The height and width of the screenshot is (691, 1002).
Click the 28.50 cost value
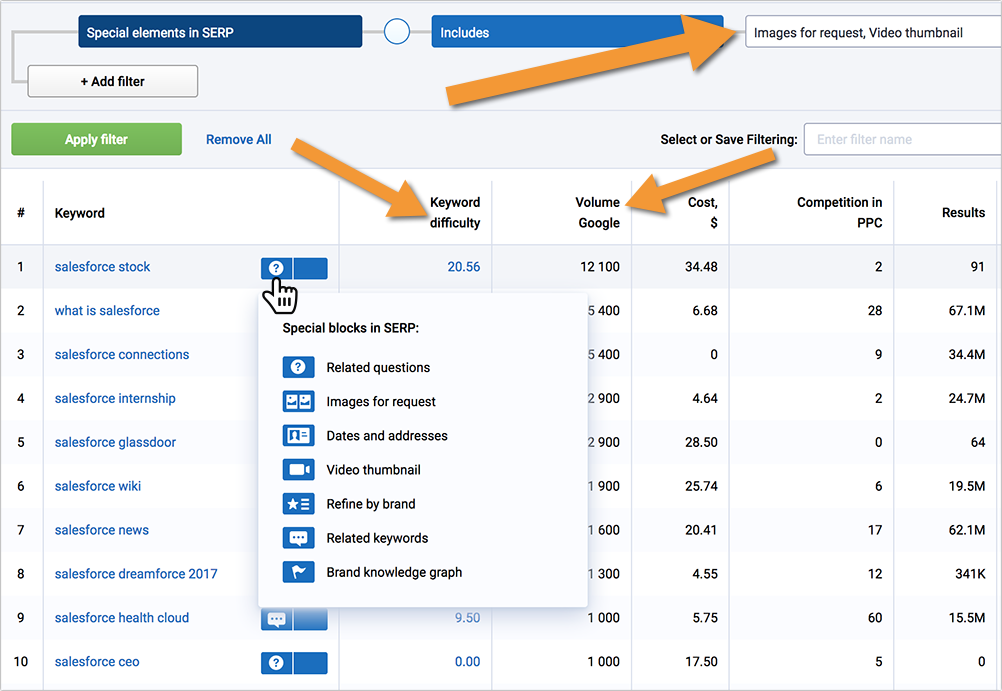[701, 442]
